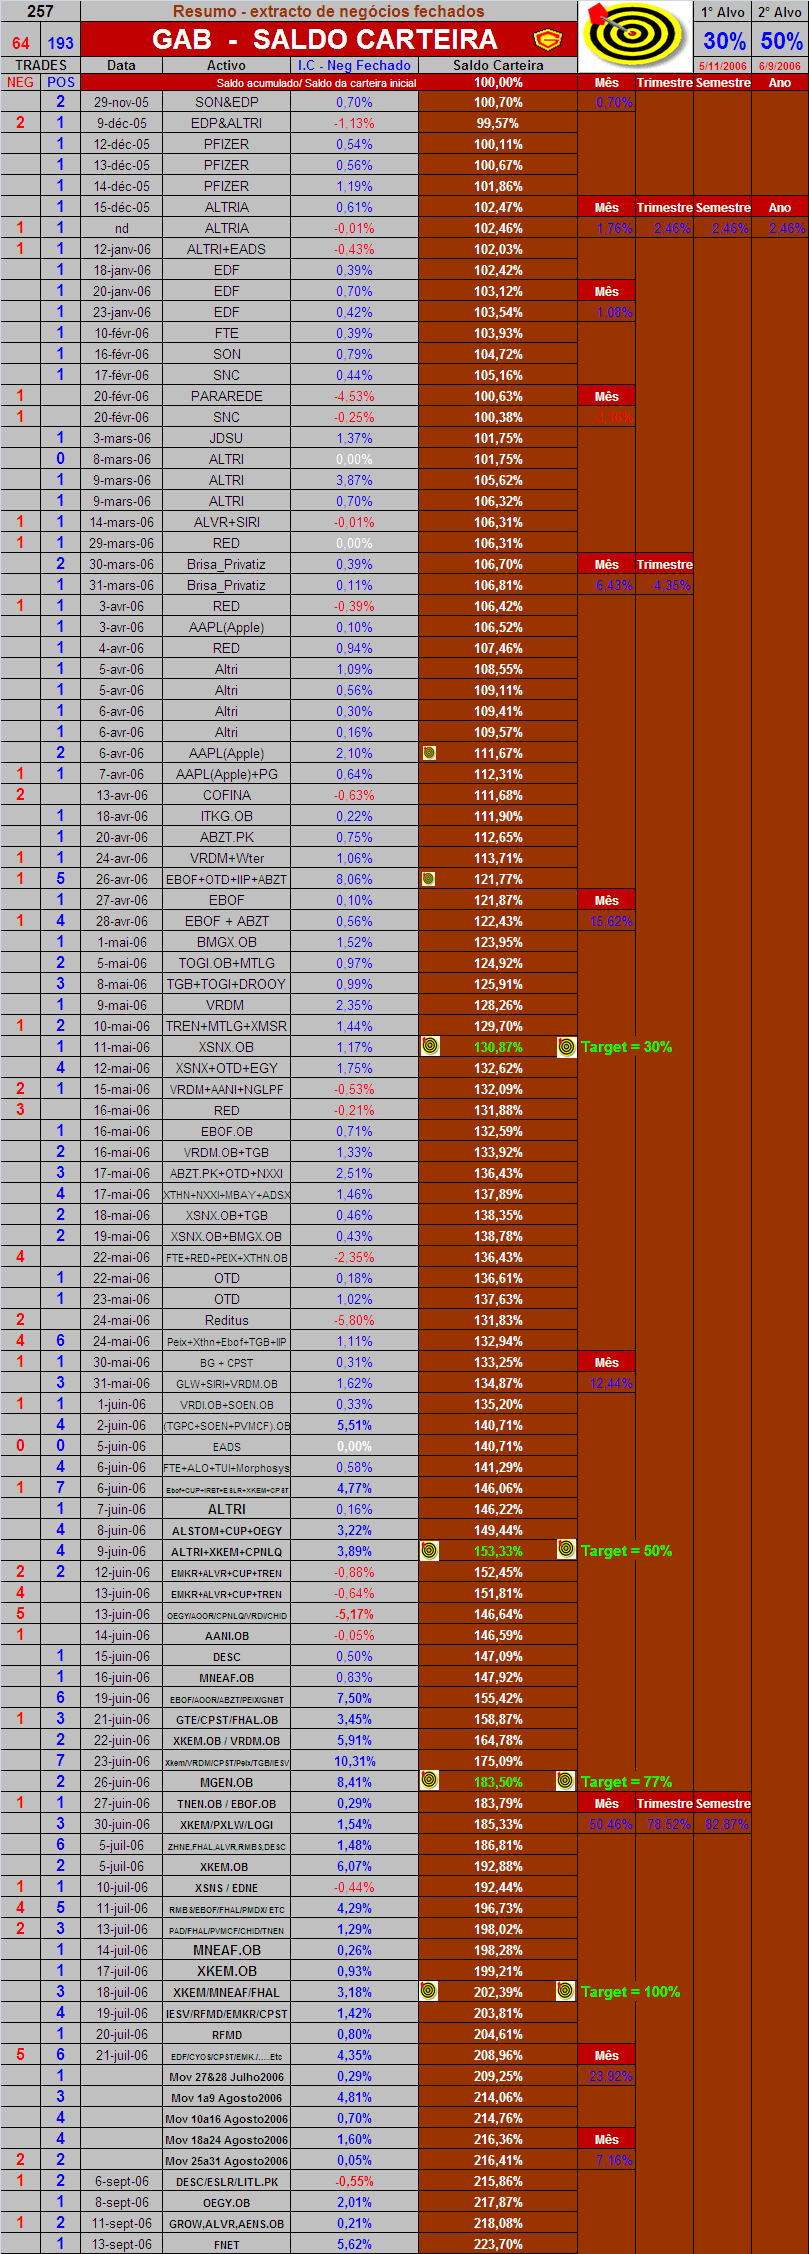Select the Activo column header
Screen dimensions: 809x2254
(x=226, y=65)
